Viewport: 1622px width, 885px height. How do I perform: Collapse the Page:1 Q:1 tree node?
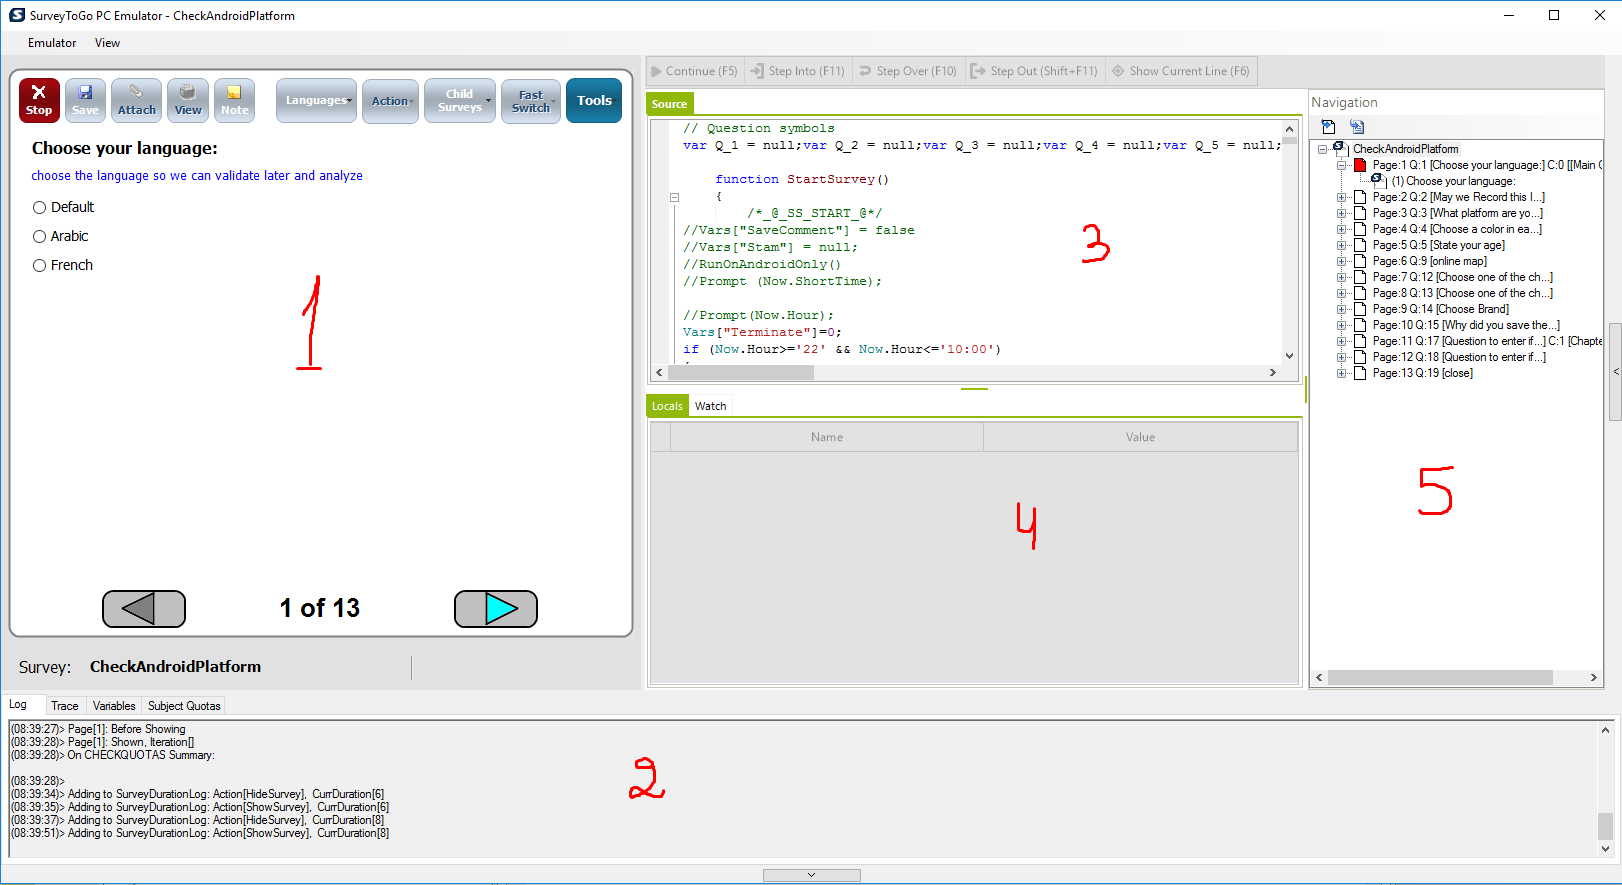point(1342,165)
